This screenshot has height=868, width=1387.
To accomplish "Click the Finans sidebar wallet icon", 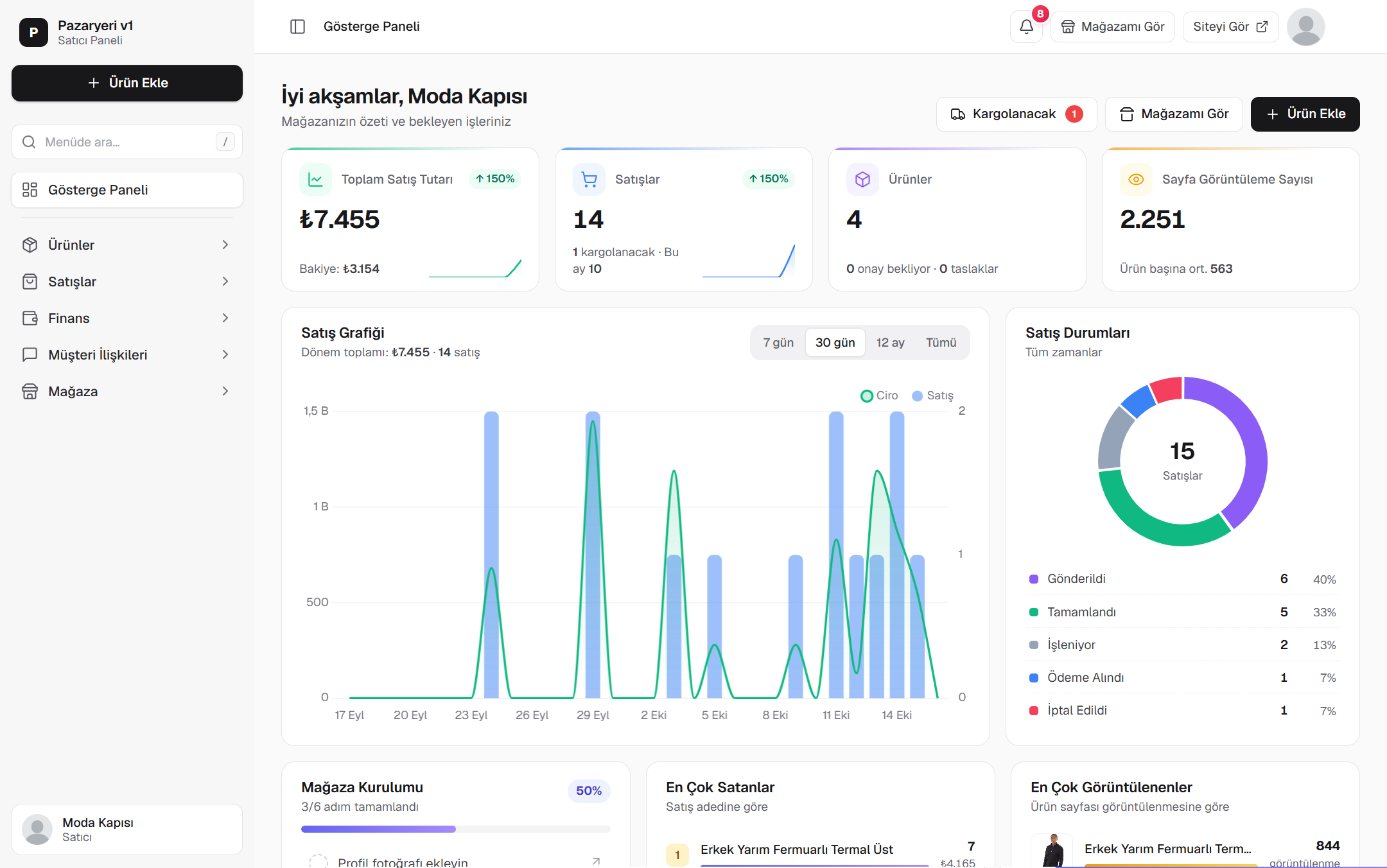I will click(x=30, y=318).
